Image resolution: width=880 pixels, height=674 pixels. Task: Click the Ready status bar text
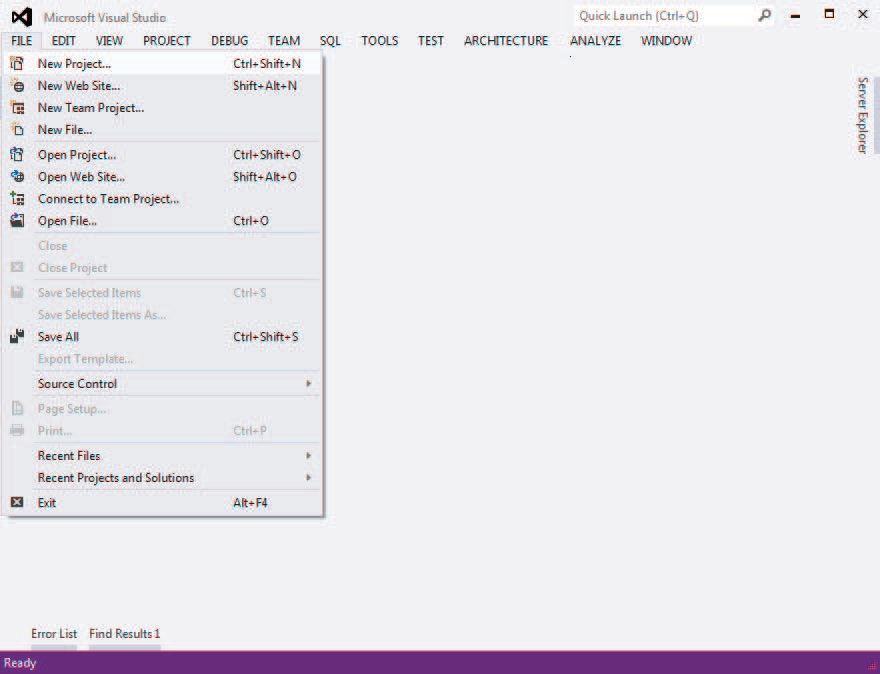[20, 663]
